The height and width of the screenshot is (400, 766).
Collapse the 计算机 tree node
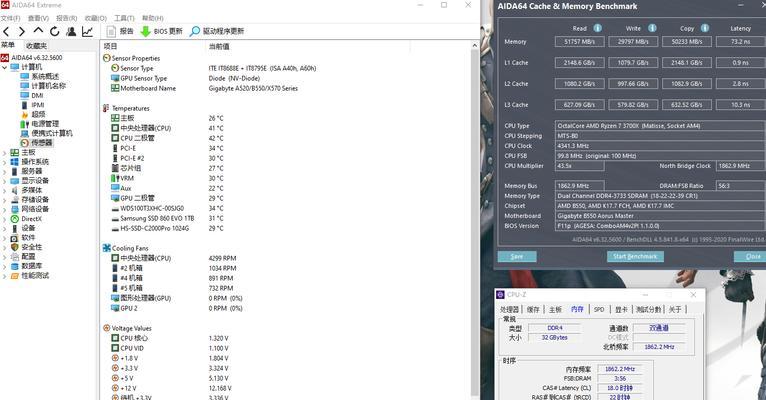coord(5,67)
